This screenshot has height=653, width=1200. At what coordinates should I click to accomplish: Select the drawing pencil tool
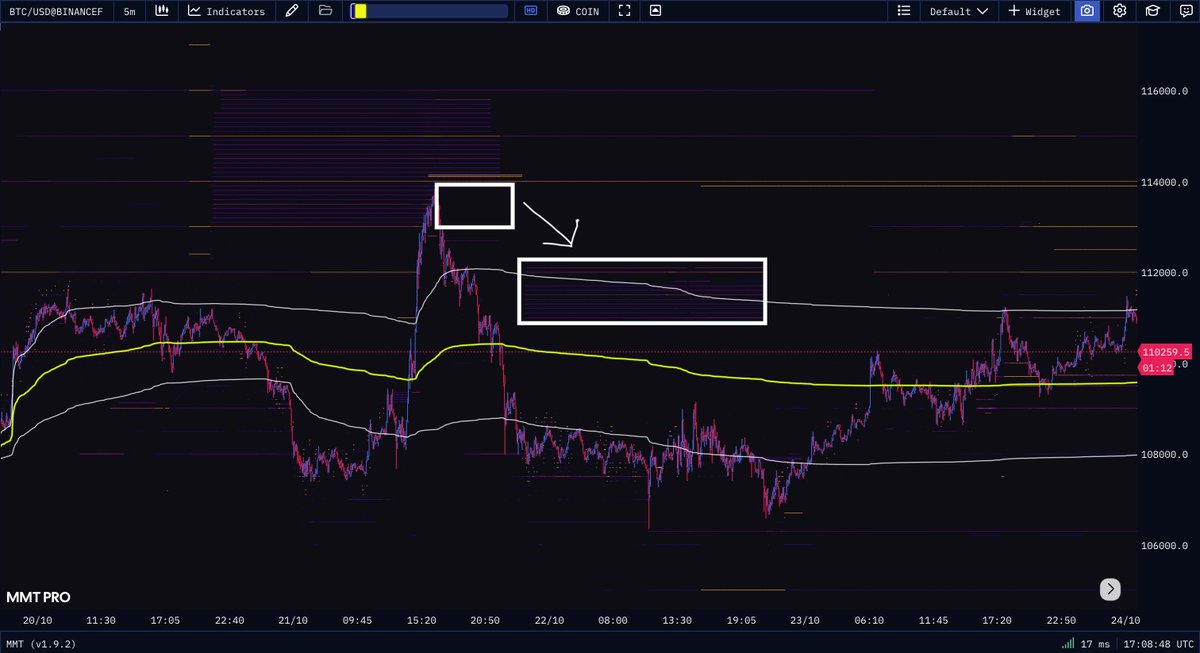click(291, 11)
